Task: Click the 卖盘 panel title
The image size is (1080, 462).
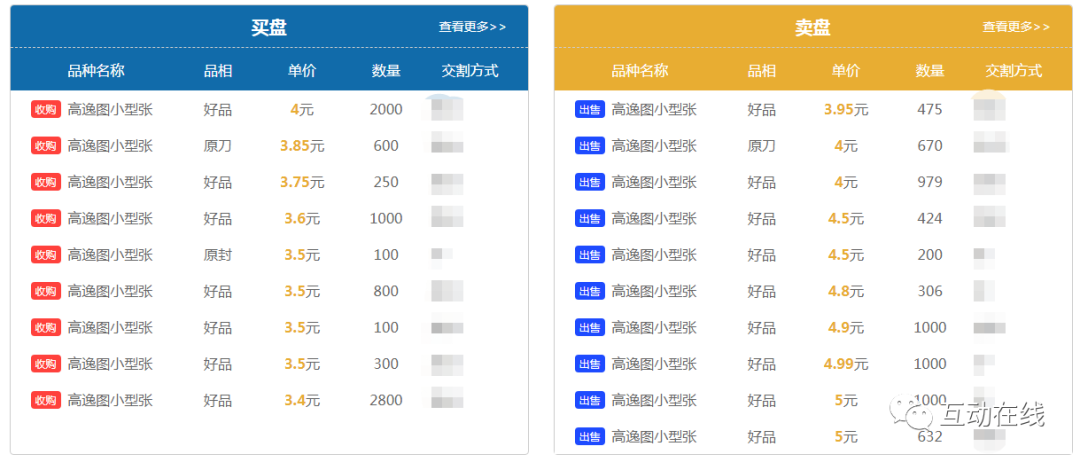Action: coord(813,28)
